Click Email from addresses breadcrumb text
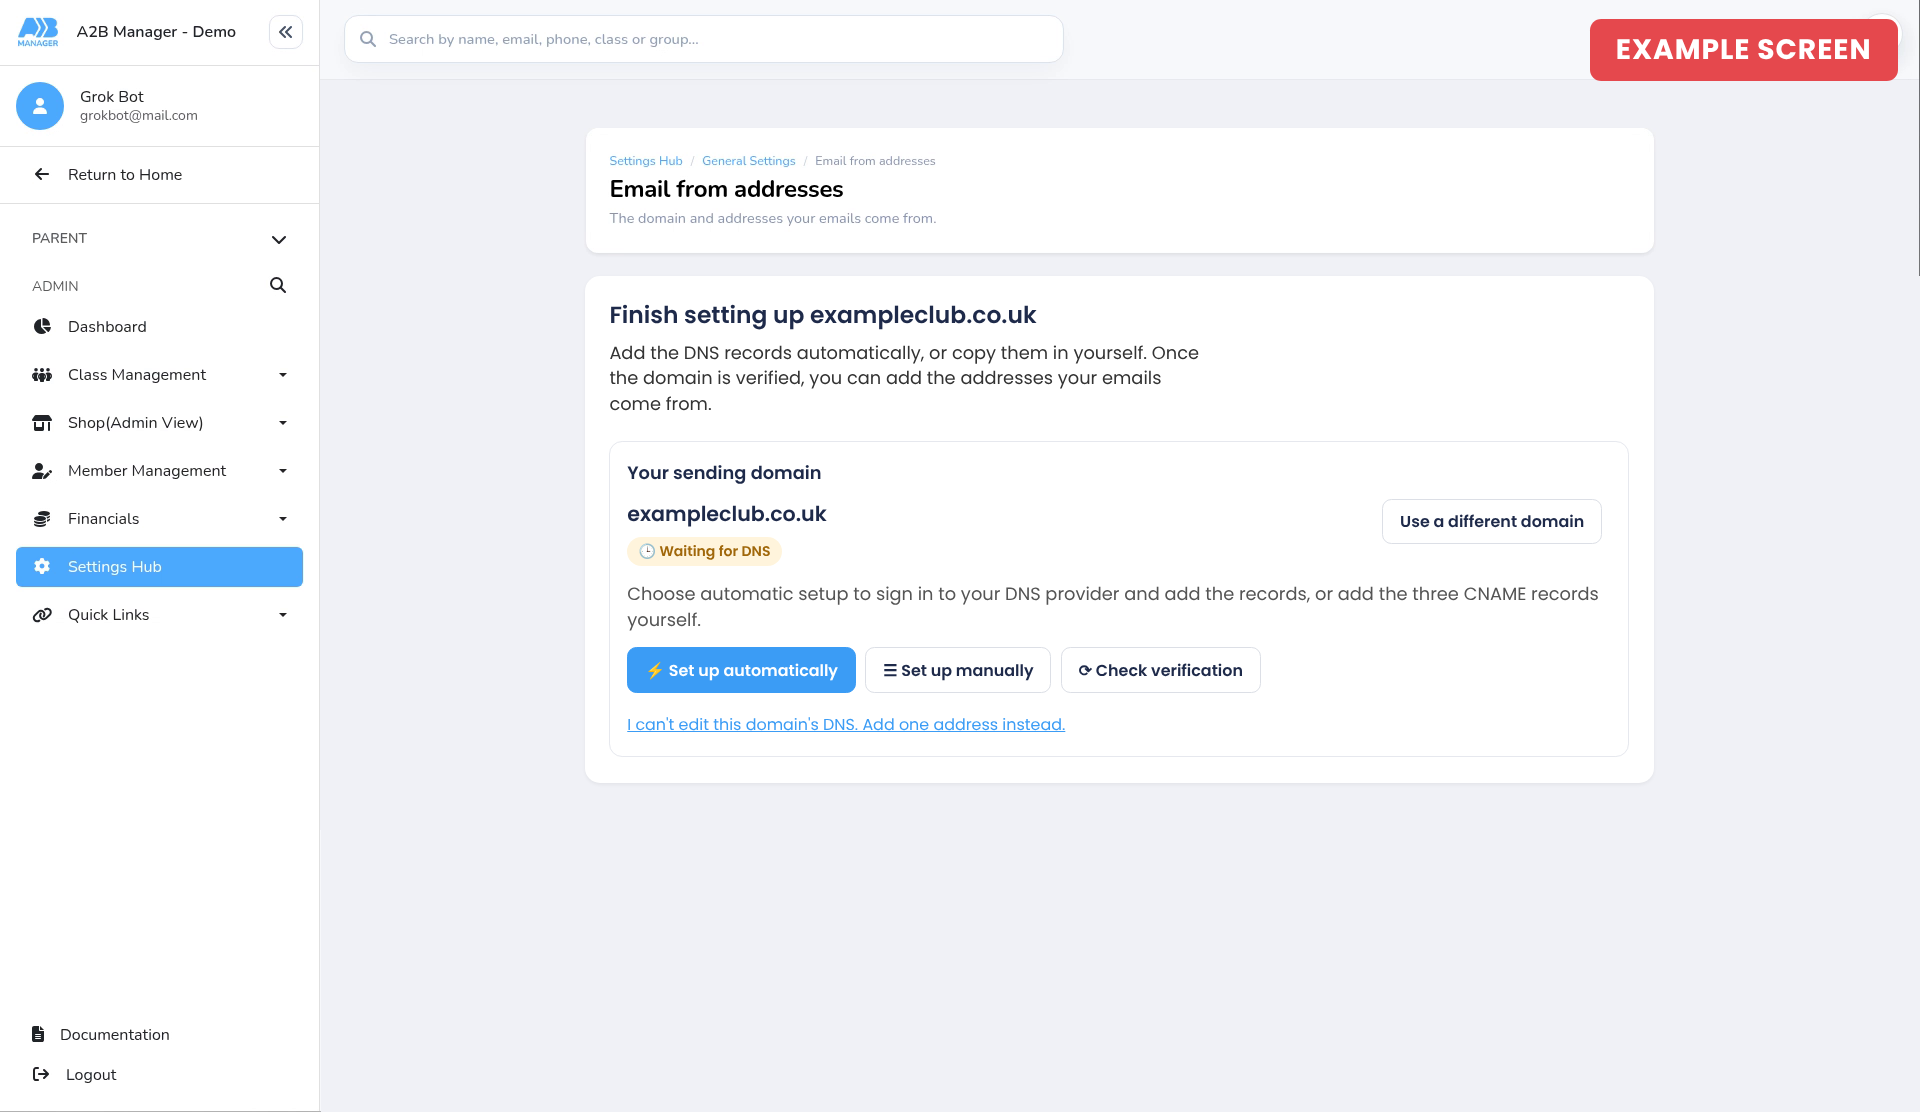Viewport: 1920px width, 1112px height. tap(875, 161)
